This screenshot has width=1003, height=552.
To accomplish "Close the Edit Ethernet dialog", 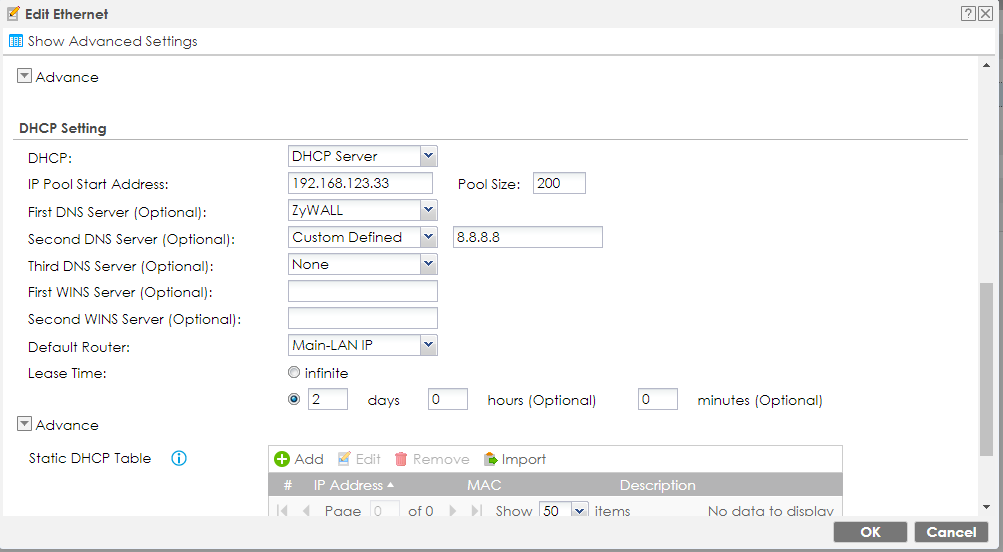I will pyautogui.click(x=986, y=14).
